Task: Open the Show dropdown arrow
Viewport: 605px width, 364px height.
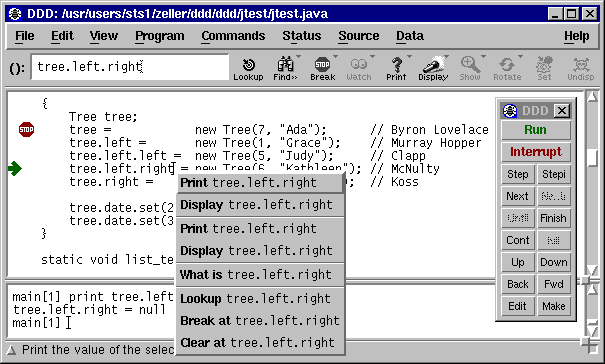Action: point(483,57)
